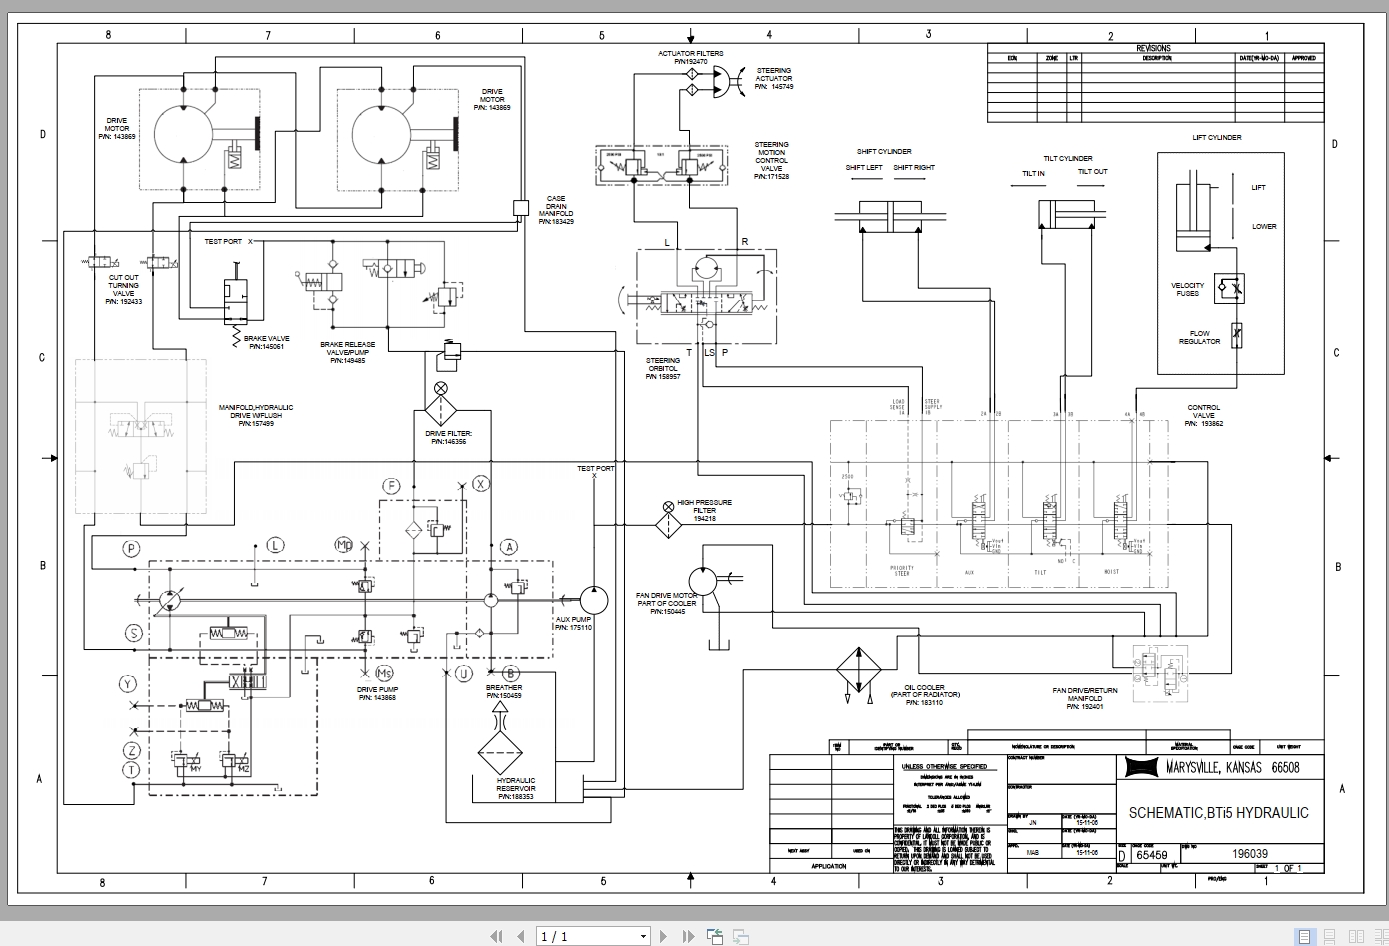Select single page view mode
The height and width of the screenshot is (946, 1389).
tap(1306, 936)
